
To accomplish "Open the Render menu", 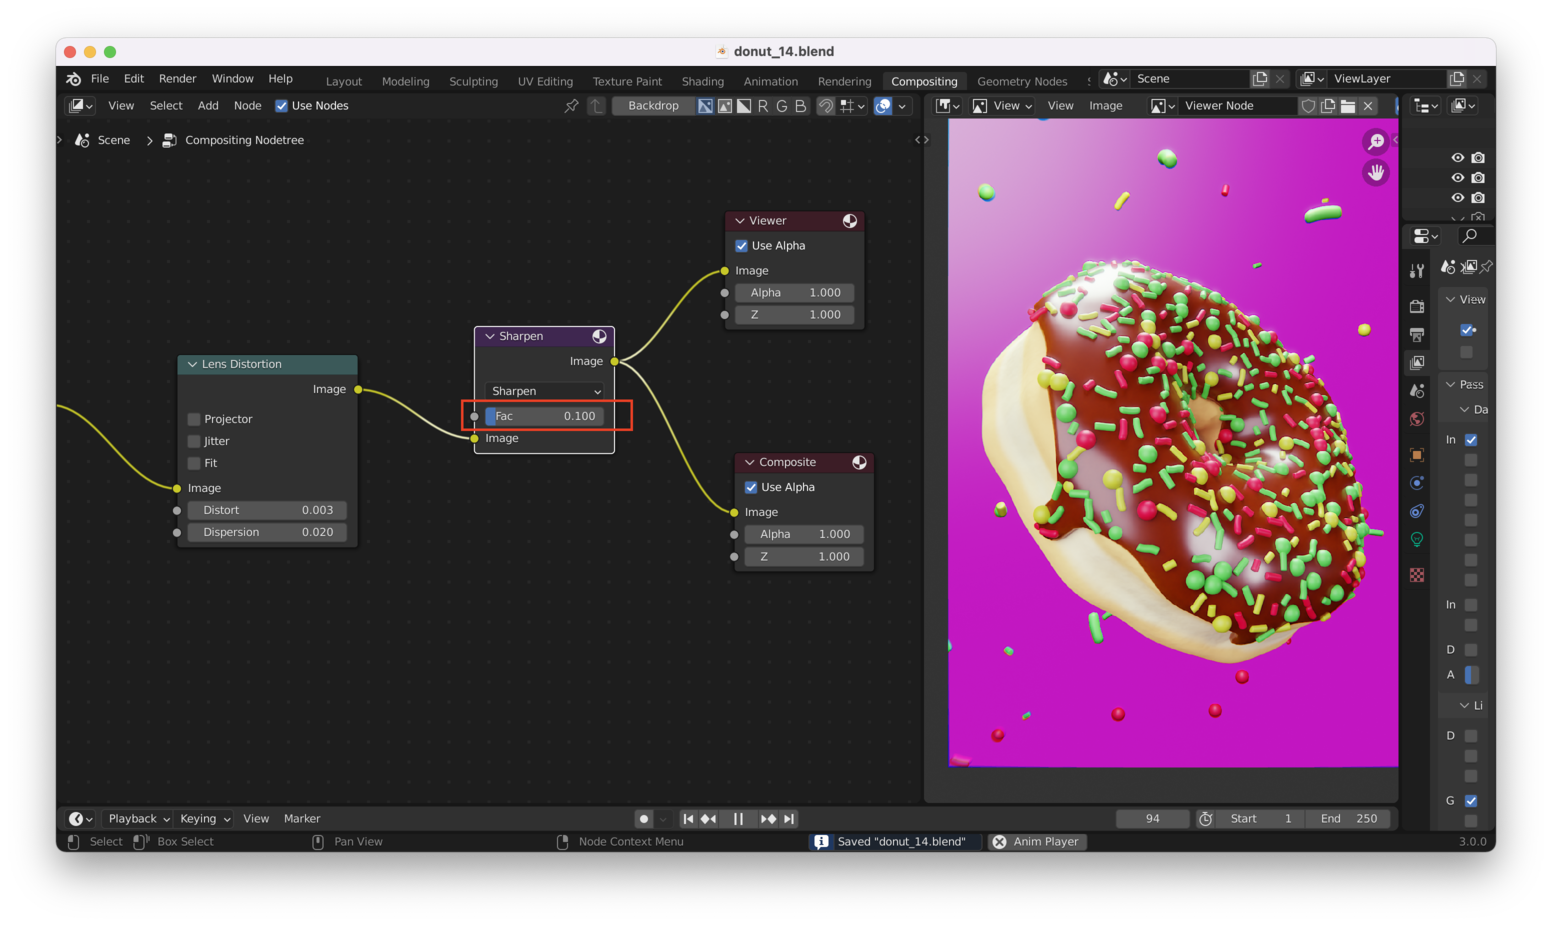I will tap(177, 79).
